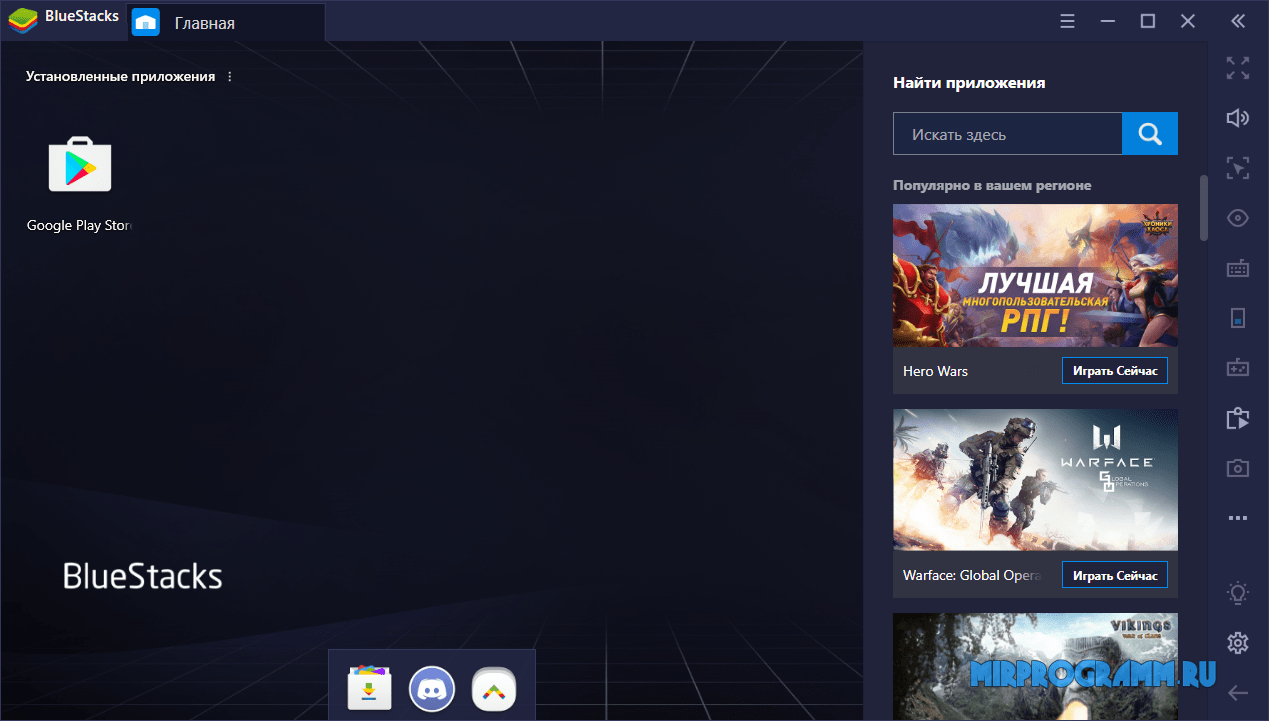Open the Google Play Store app
Screen dimensions: 1269x721
80,166
